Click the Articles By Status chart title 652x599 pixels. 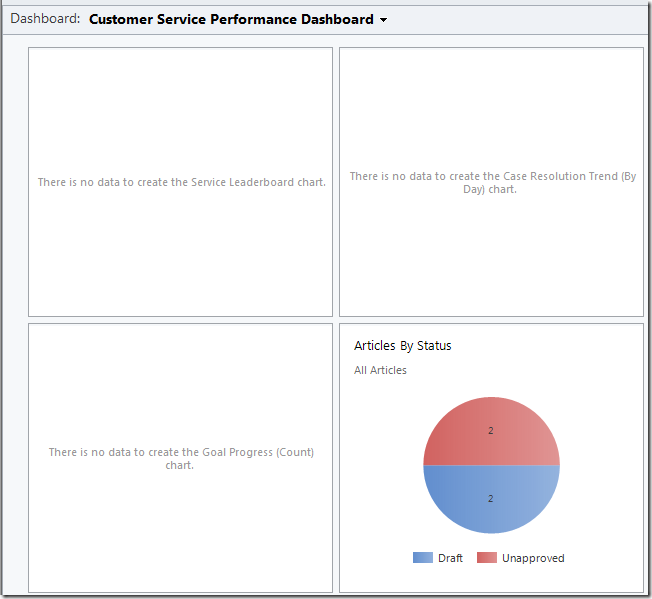(403, 346)
